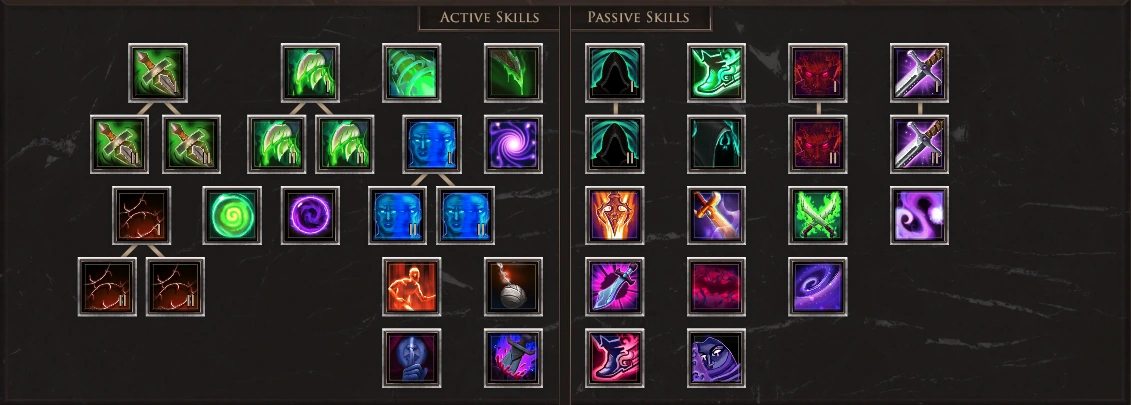This screenshot has height=405, width=1131.
Task: Click the red thorns skill tier I
Action: tap(142, 216)
